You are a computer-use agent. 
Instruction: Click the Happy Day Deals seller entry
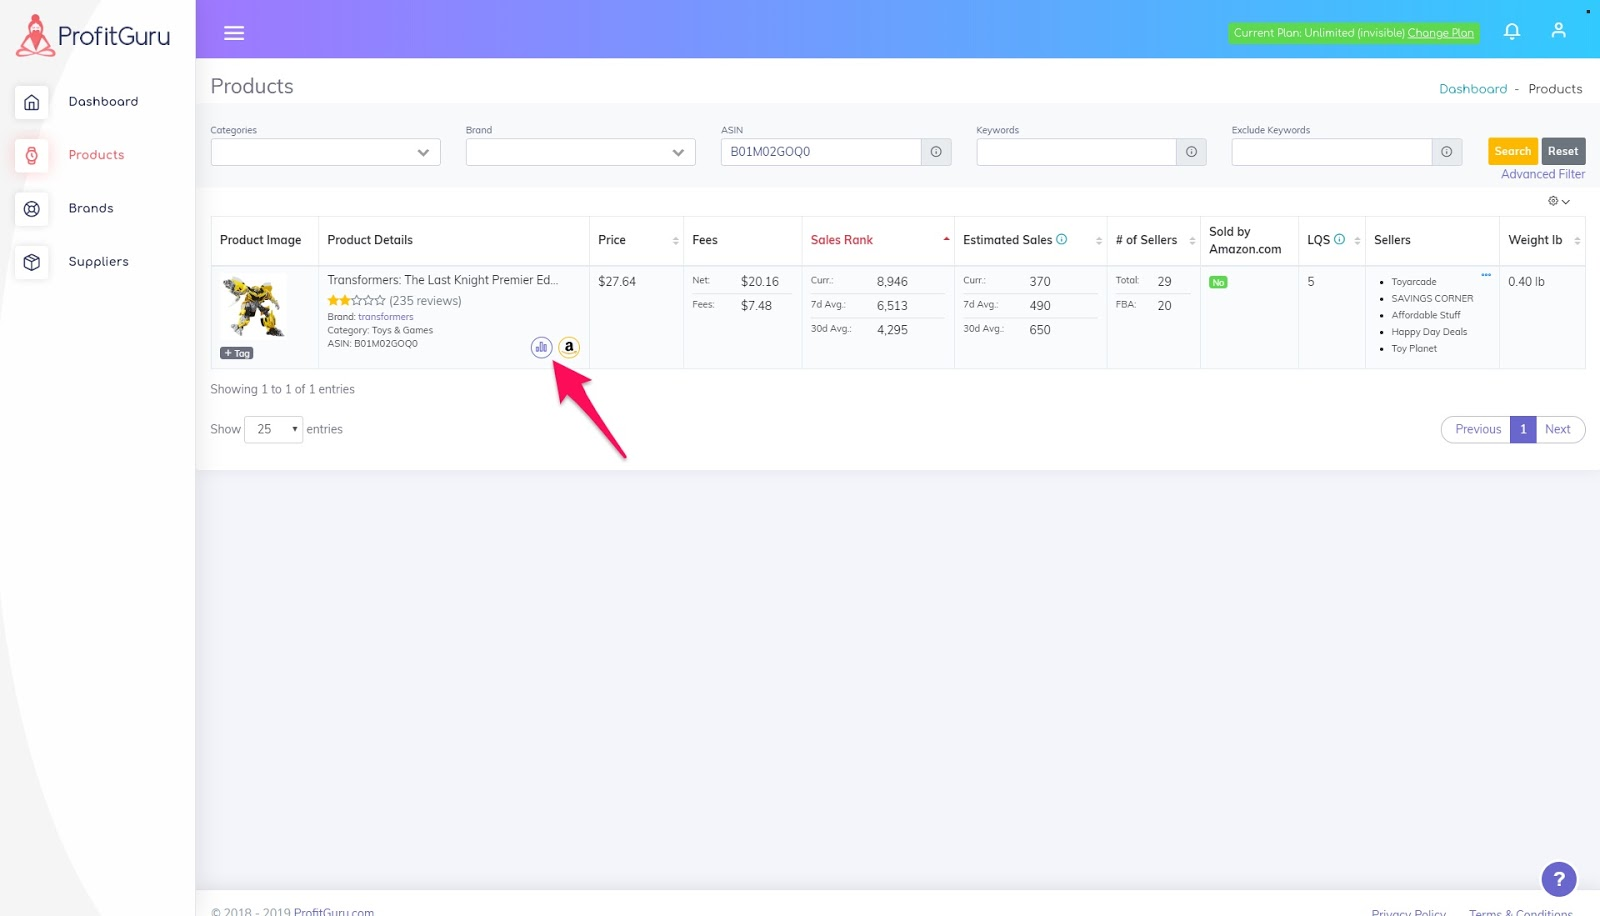pos(1429,332)
